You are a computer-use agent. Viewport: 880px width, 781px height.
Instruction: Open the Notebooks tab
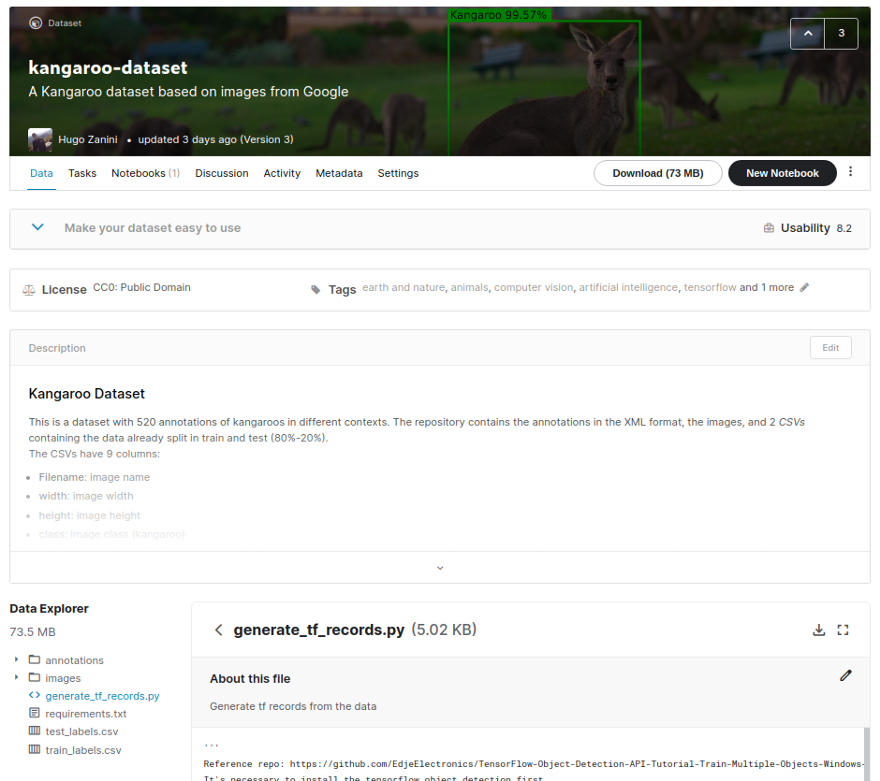[x=145, y=173]
